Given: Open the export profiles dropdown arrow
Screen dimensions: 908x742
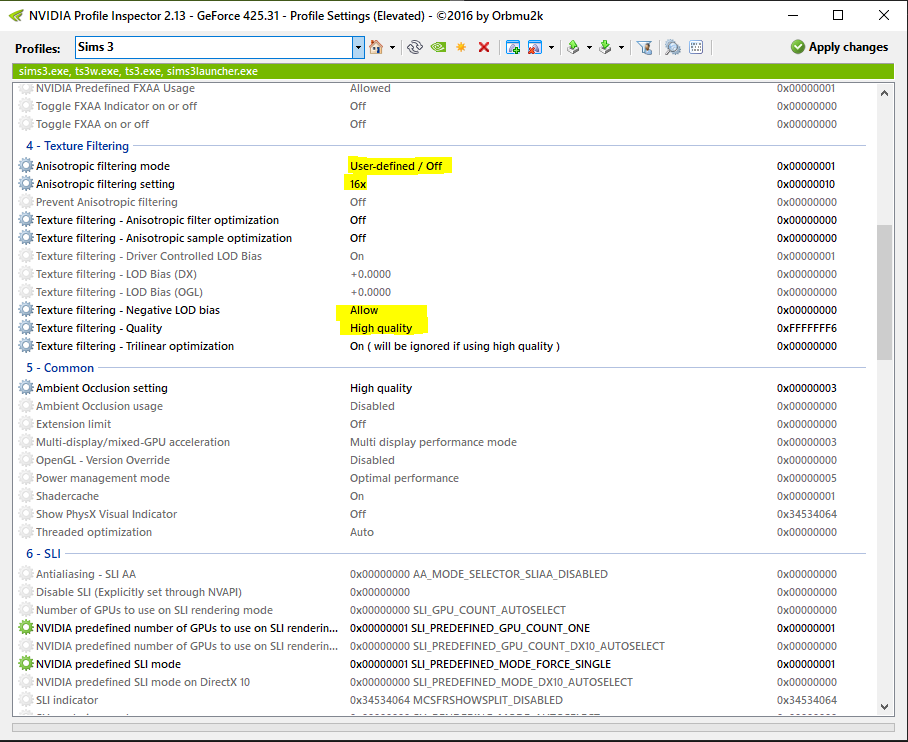Looking at the screenshot, I should tap(589, 47).
